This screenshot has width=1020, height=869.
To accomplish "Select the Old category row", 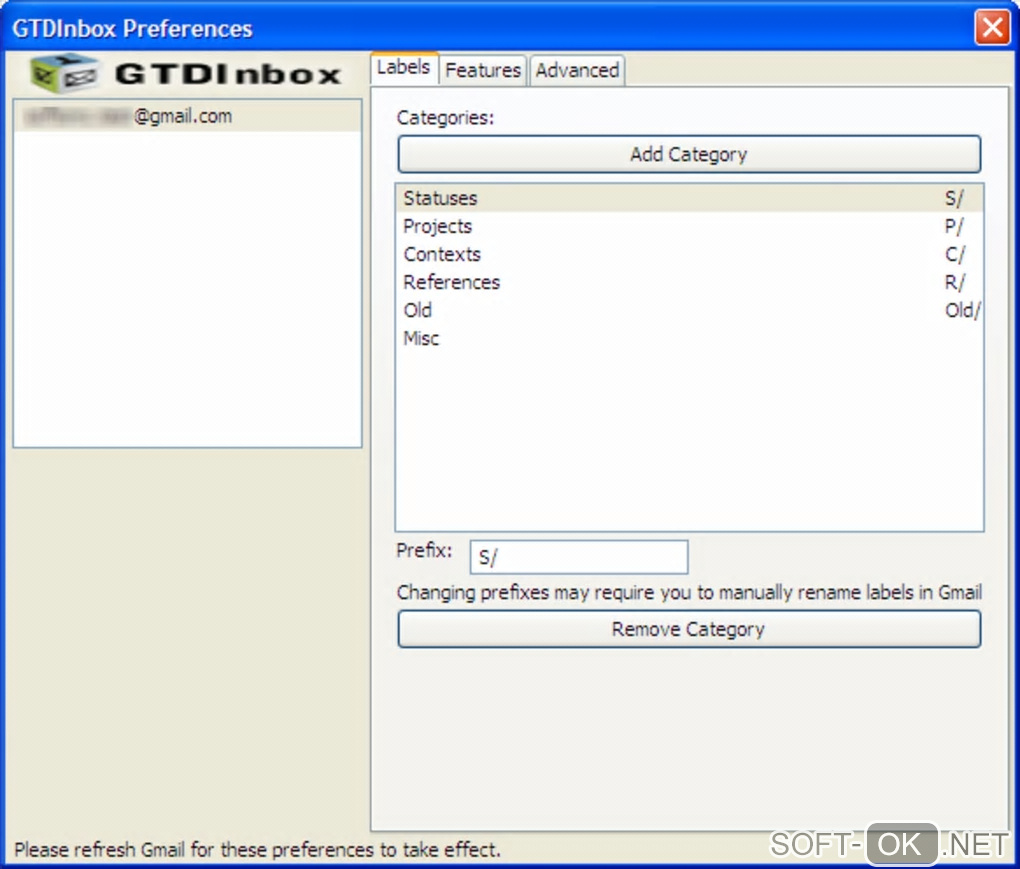I will coord(689,310).
